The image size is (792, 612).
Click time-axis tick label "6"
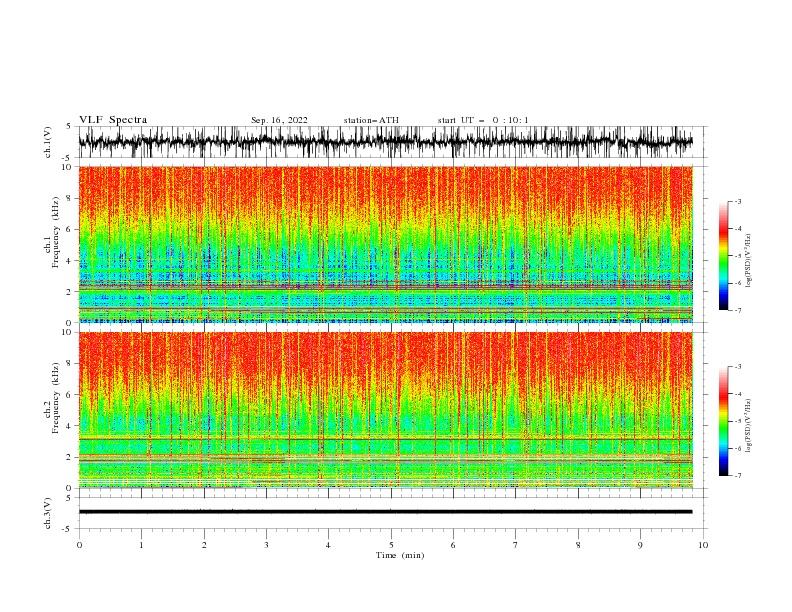453,545
